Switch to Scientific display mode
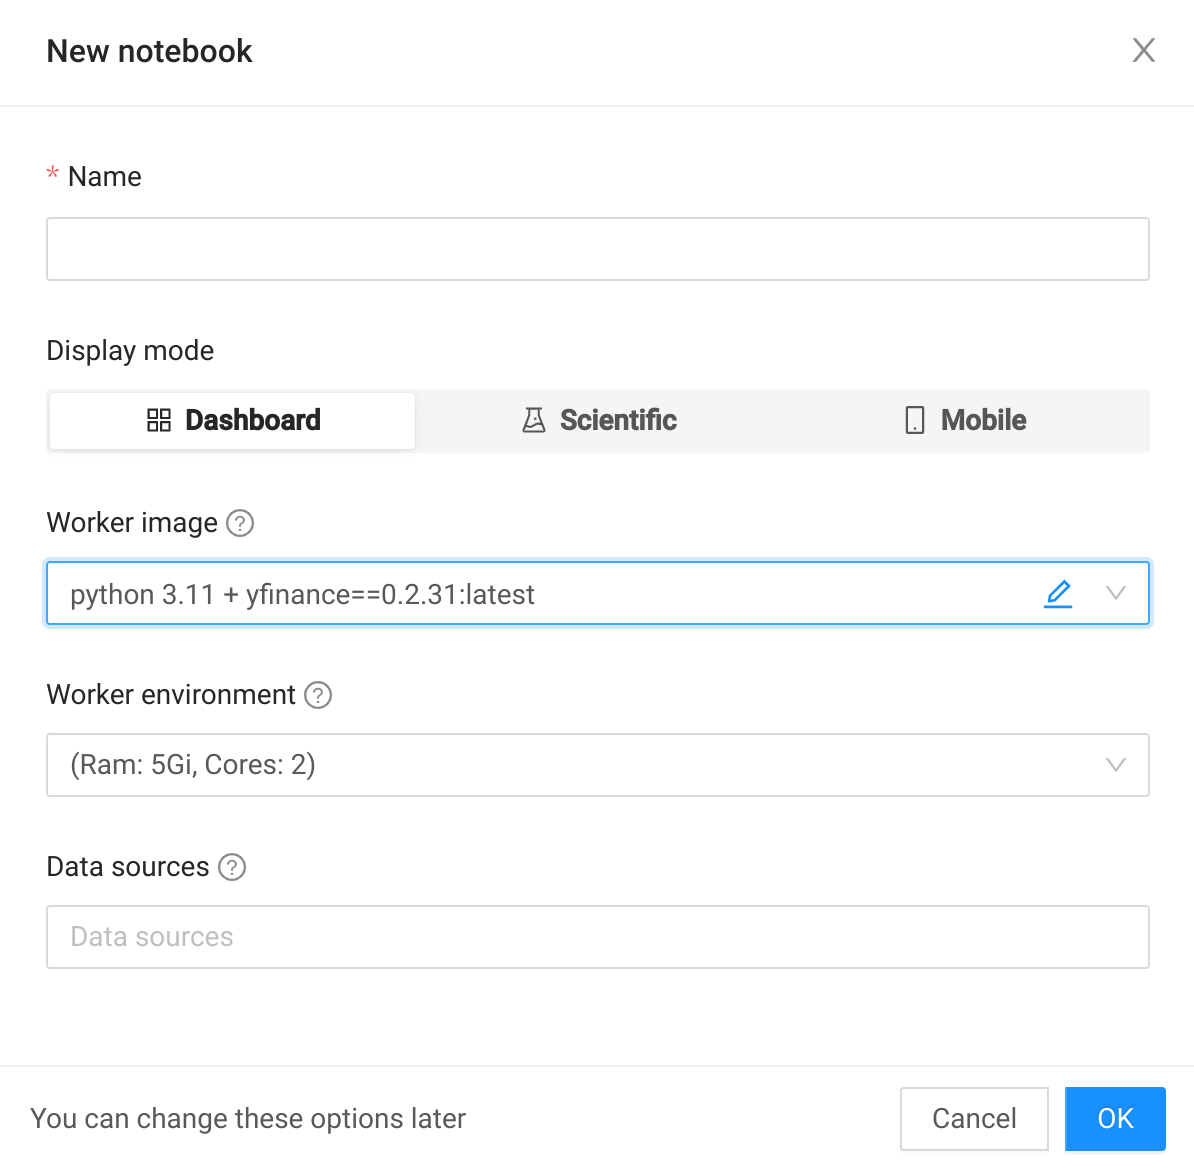This screenshot has height=1170, width=1194. pos(598,420)
